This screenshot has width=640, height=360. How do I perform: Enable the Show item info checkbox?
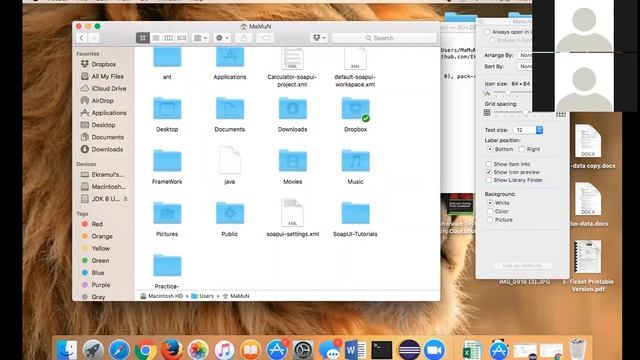click(x=489, y=164)
